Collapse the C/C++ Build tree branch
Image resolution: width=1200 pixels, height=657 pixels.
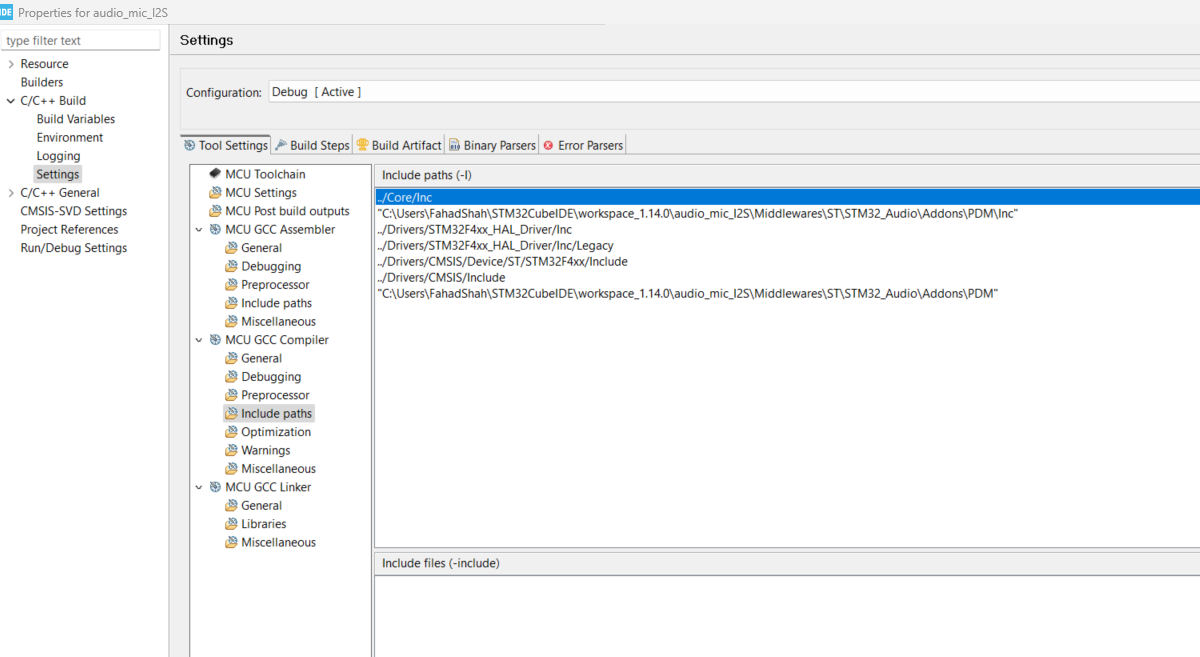click(x=9, y=100)
